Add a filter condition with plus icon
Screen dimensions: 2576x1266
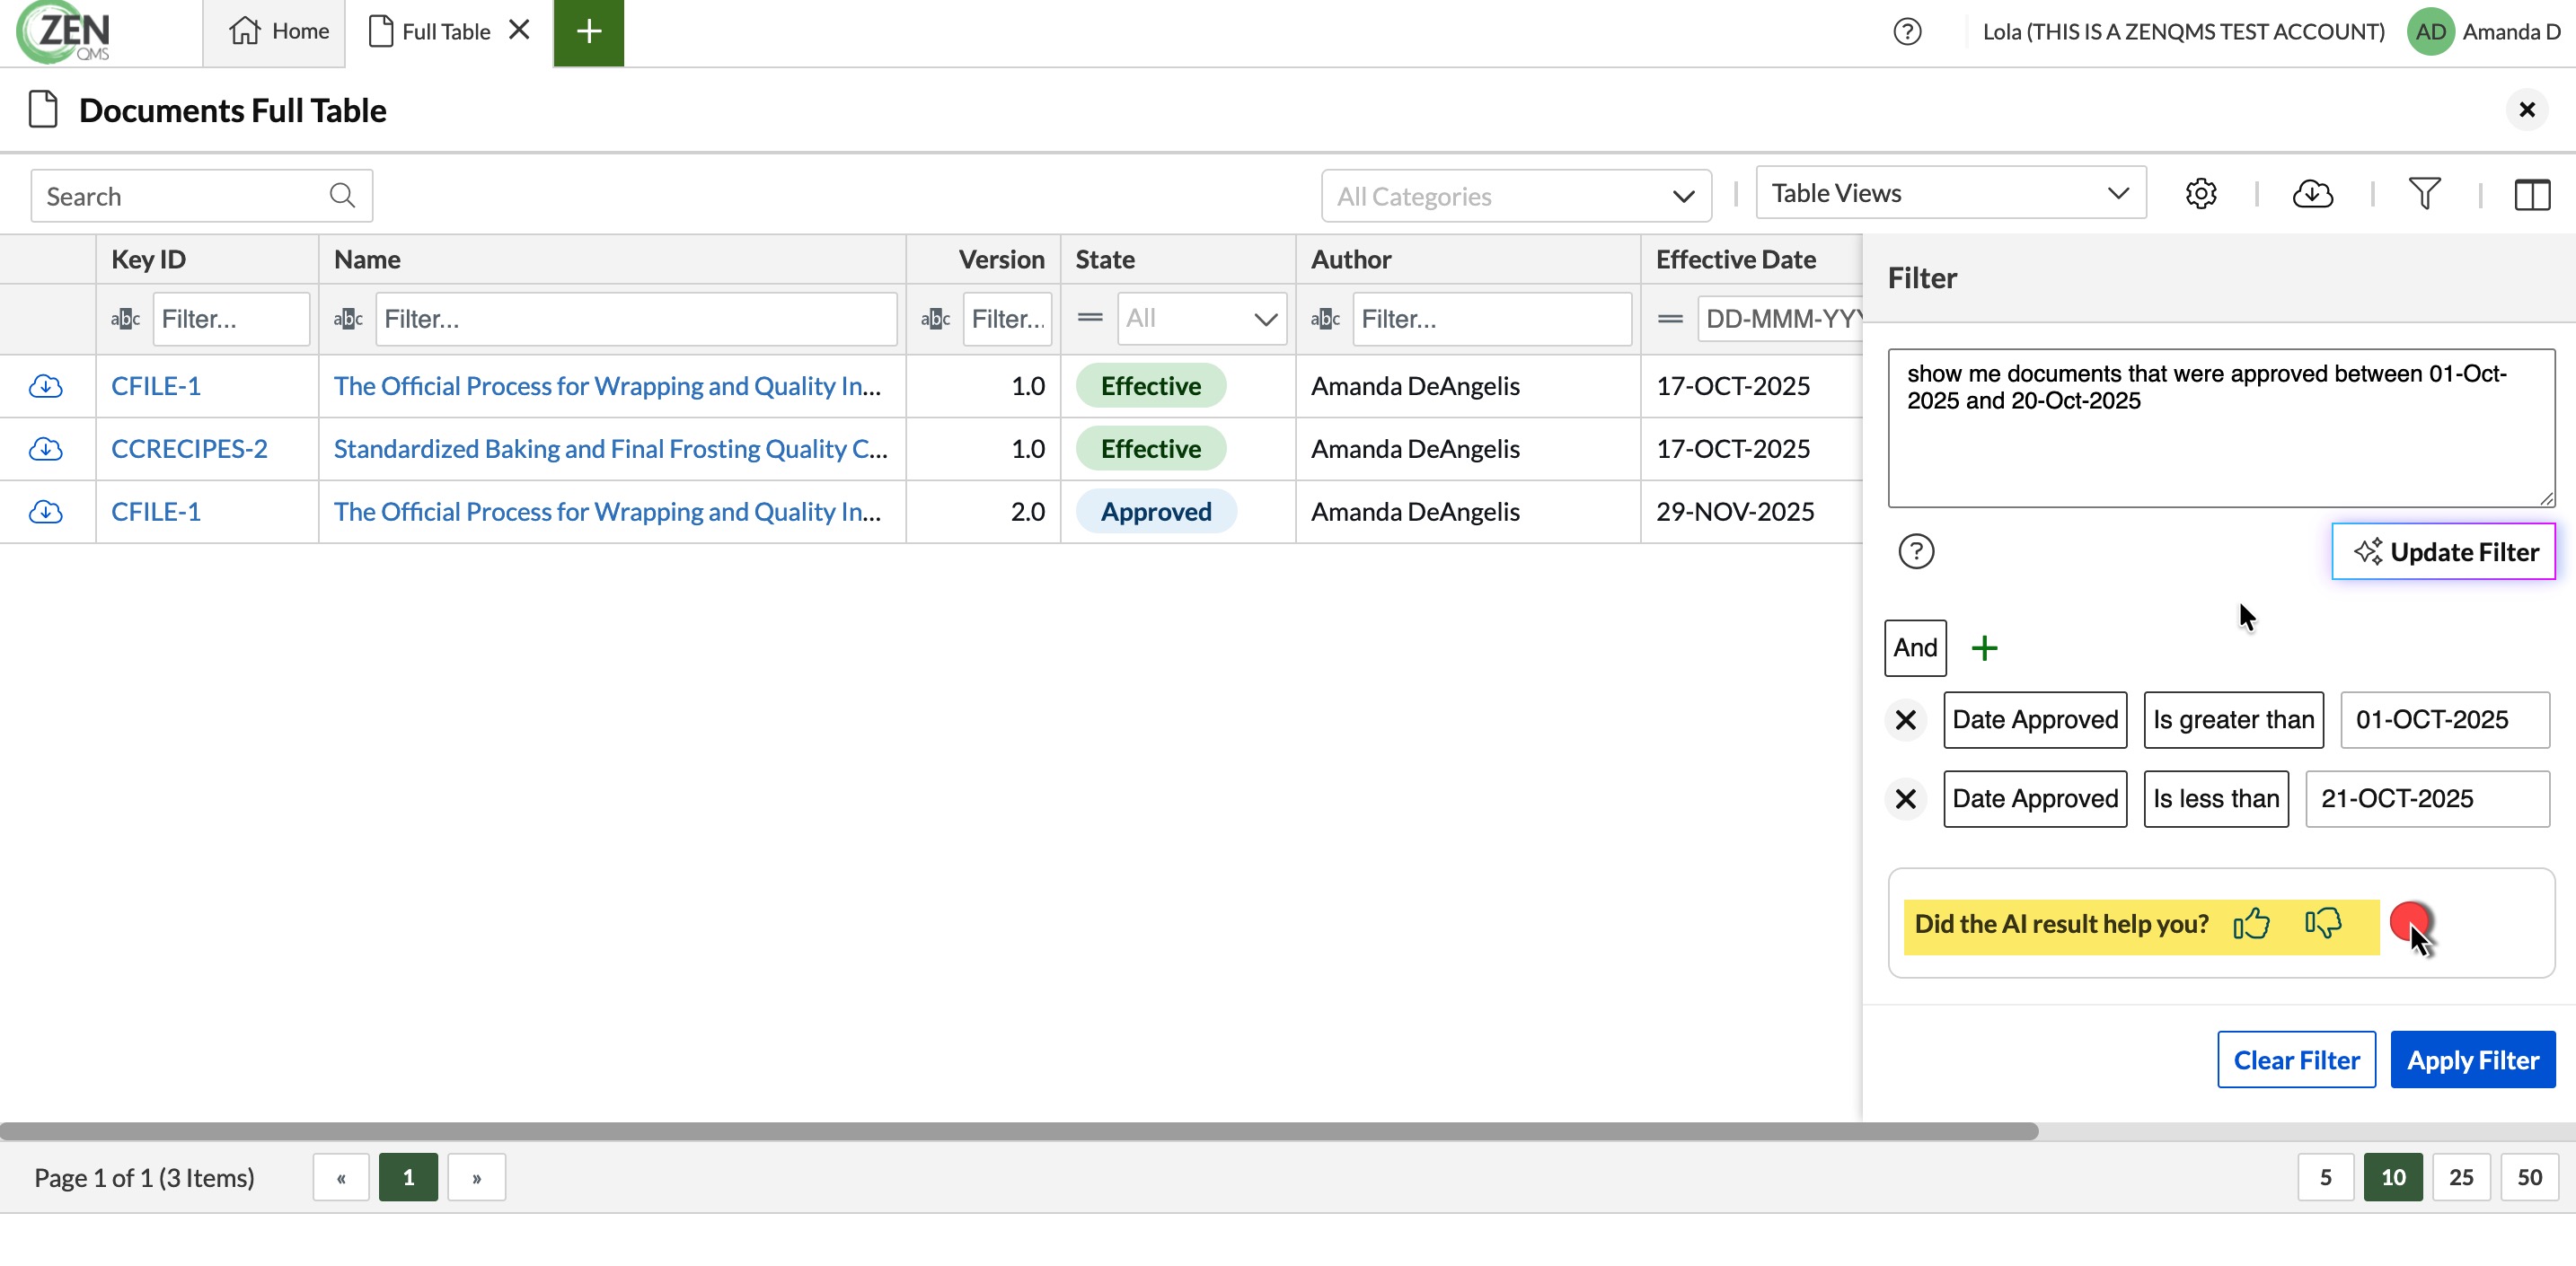coord(1984,648)
